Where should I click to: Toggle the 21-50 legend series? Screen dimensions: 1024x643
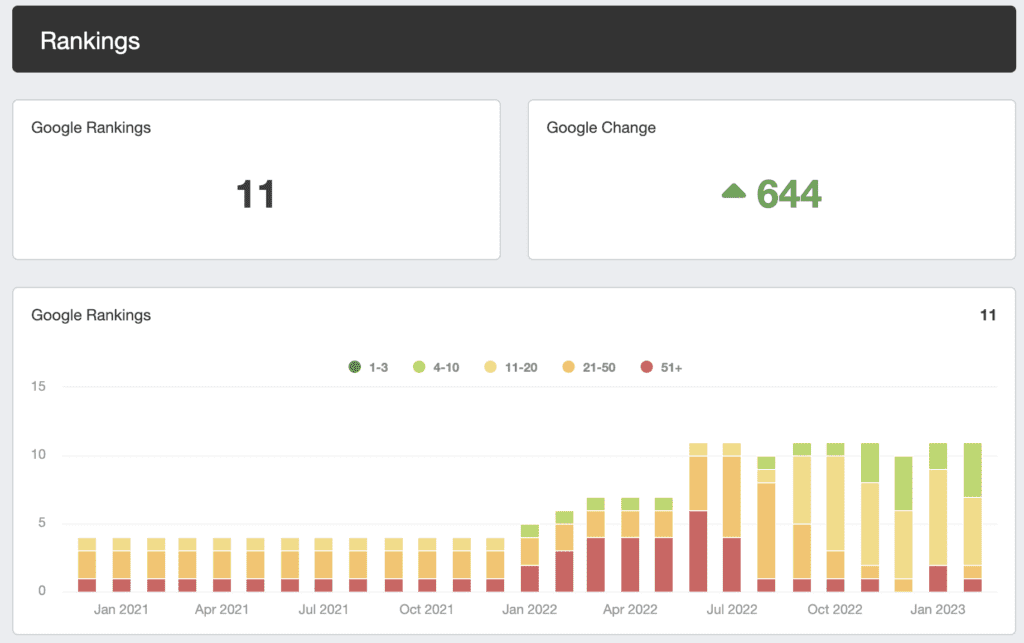[588, 368]
